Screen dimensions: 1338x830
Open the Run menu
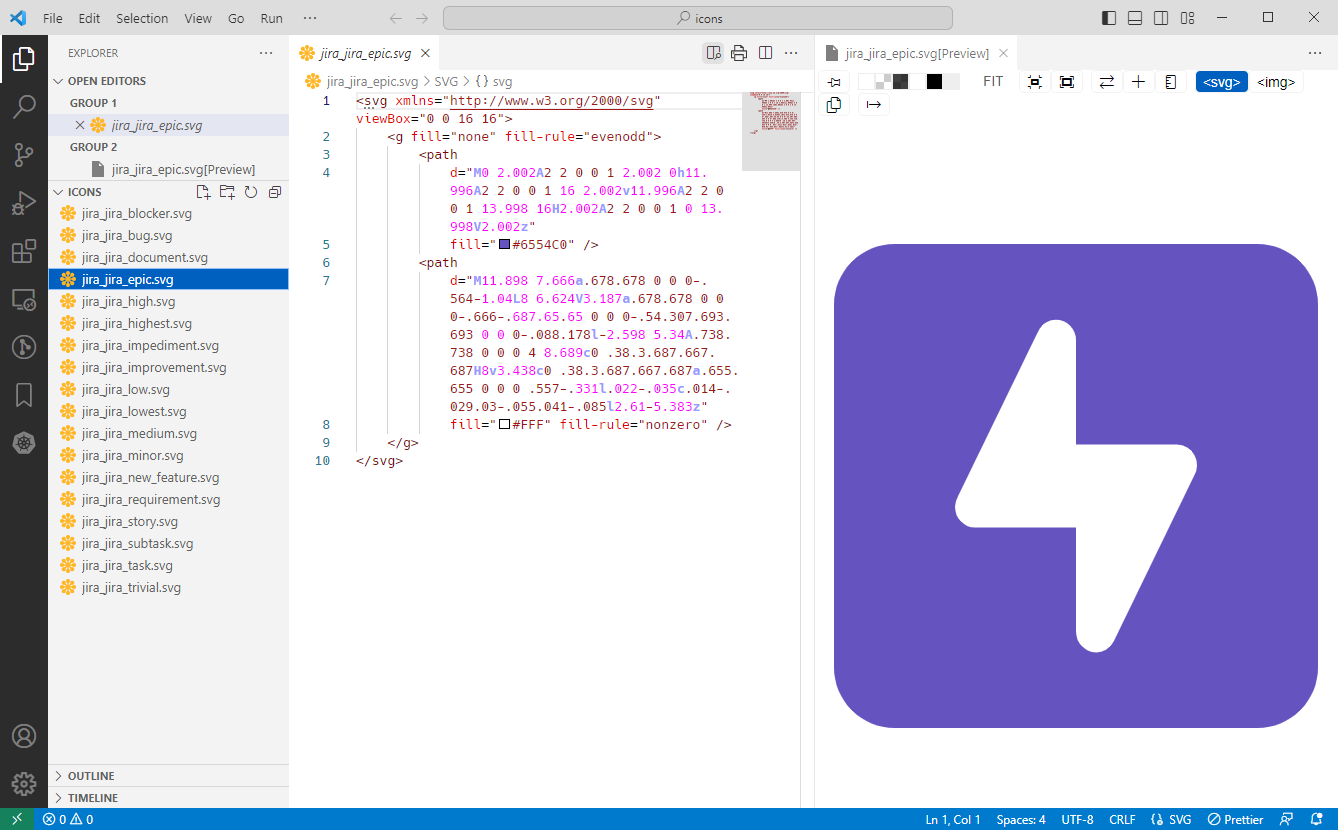271,18
